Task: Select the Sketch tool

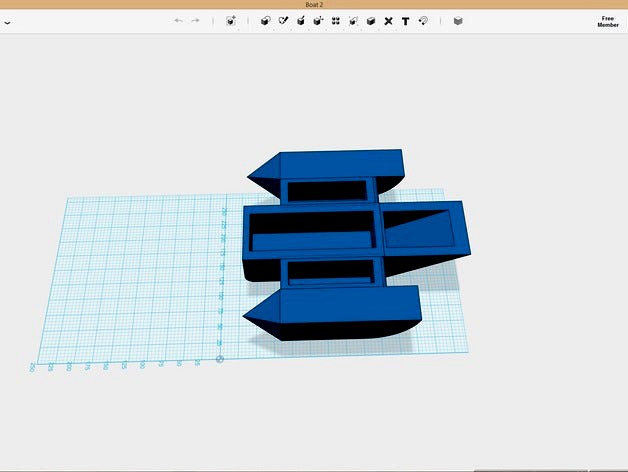Action: pyautogui.click(x=283, y=21)
